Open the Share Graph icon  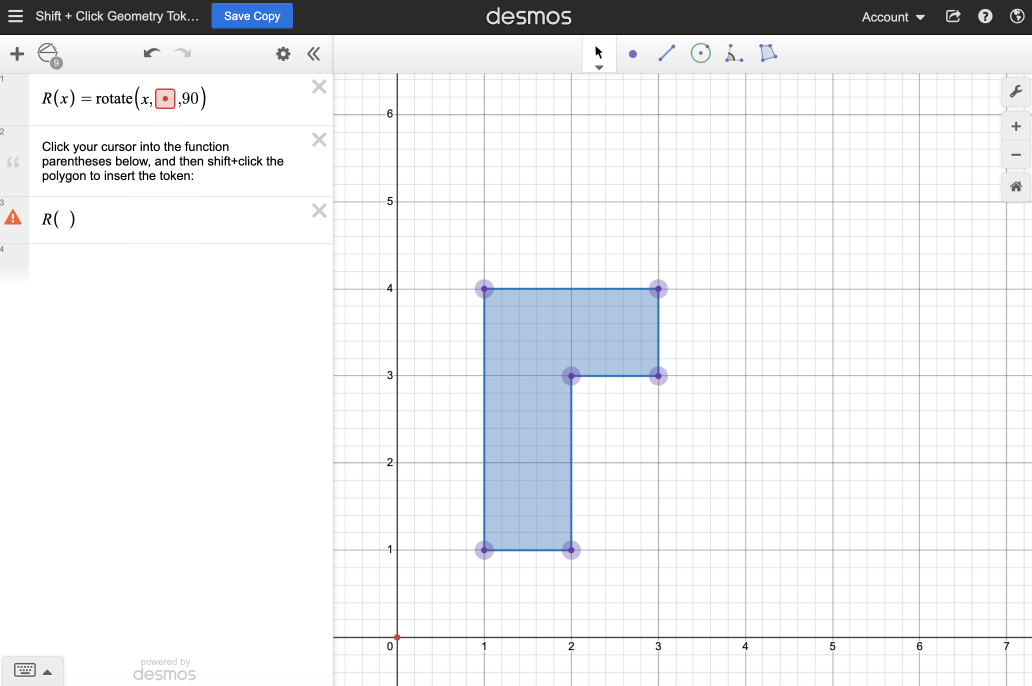click(953, 17)
